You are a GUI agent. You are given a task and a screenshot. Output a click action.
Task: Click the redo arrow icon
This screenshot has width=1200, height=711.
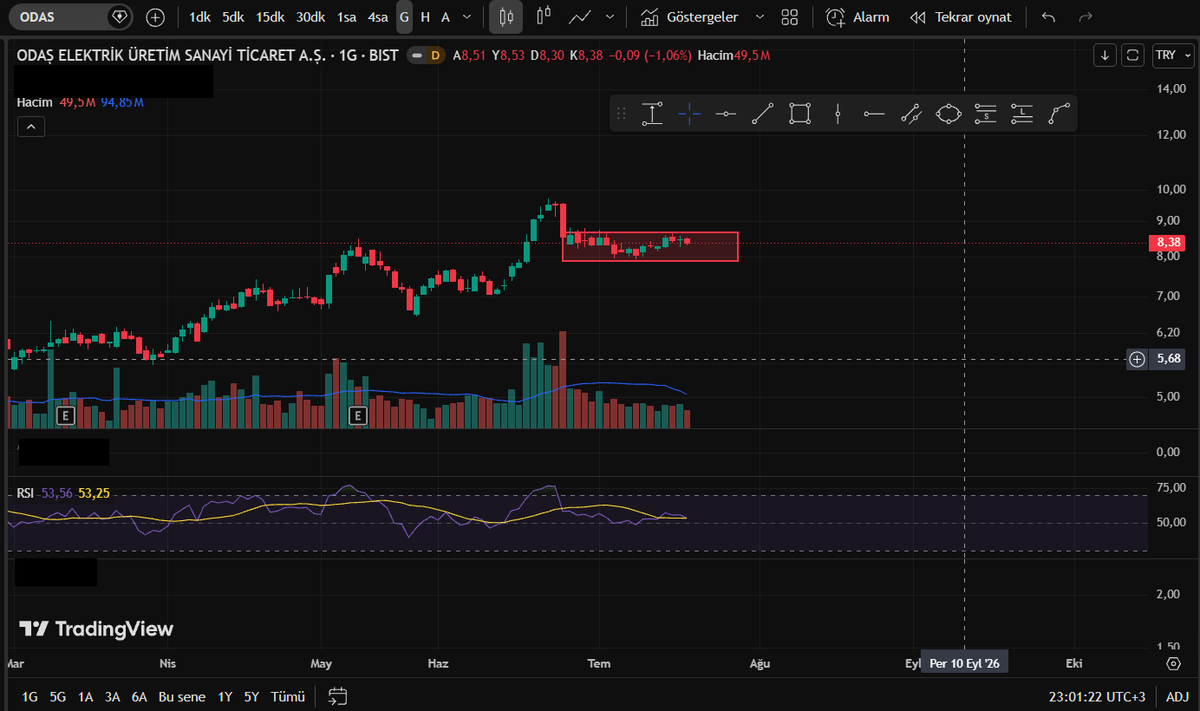tap(1086, 17)
